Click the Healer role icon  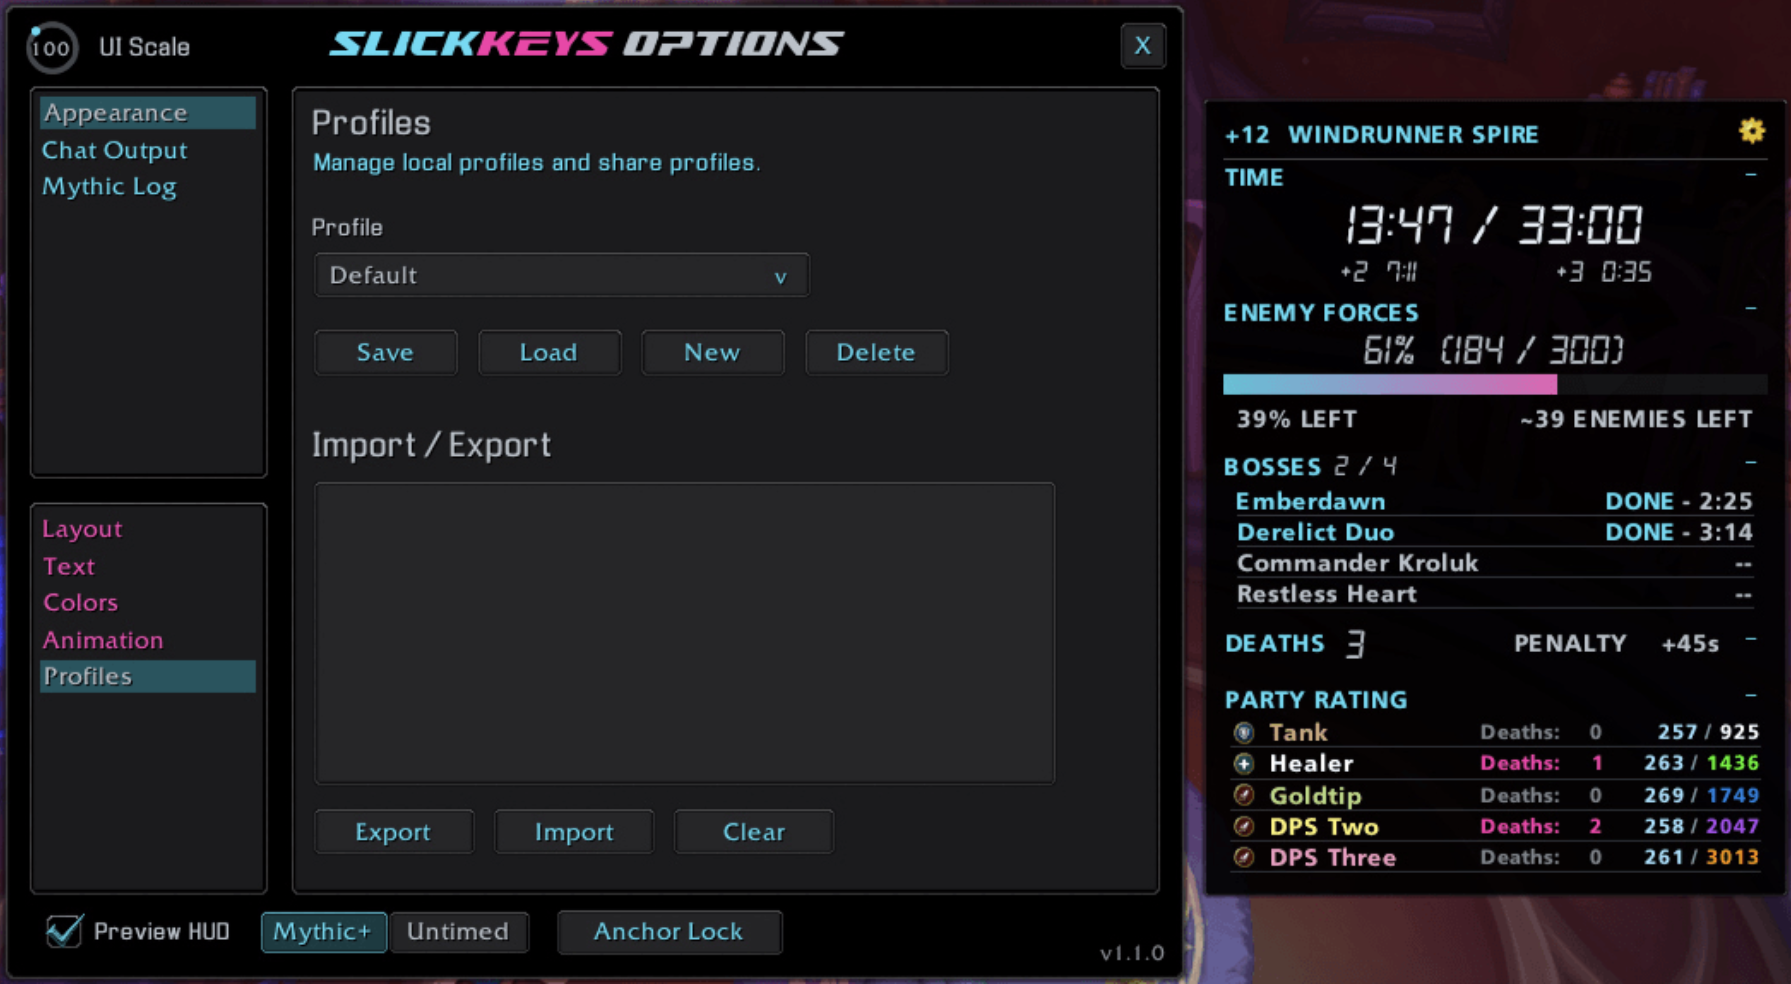(1244, 764)
